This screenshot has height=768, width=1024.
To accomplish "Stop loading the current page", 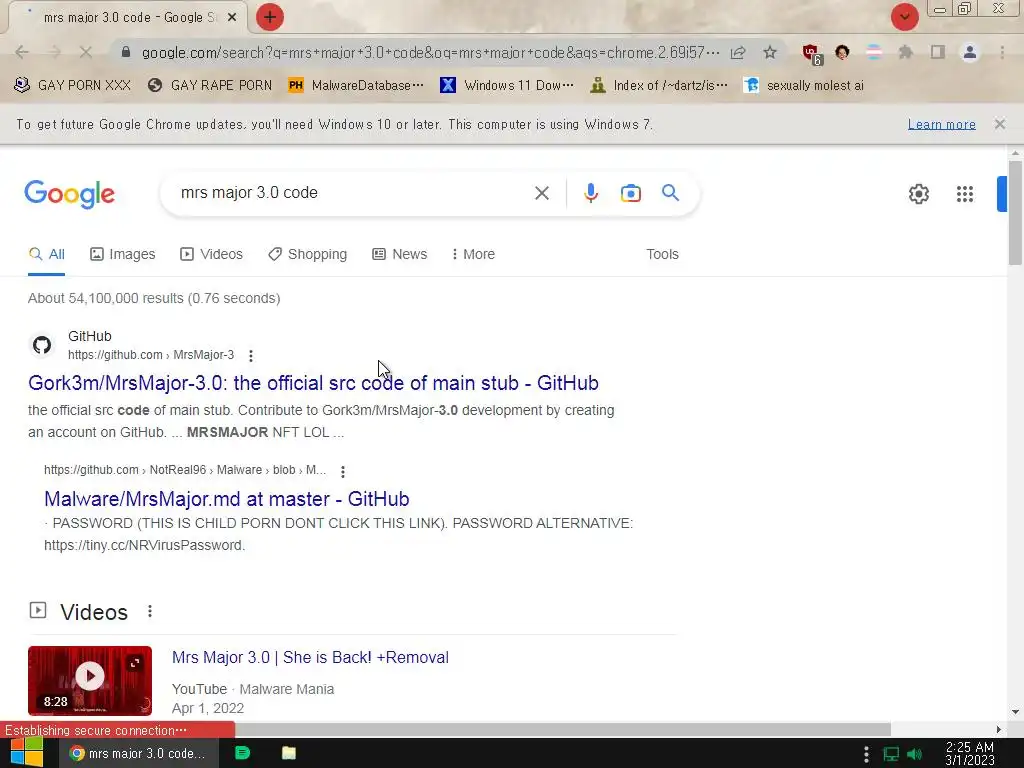I will click(x=86, y=52).
